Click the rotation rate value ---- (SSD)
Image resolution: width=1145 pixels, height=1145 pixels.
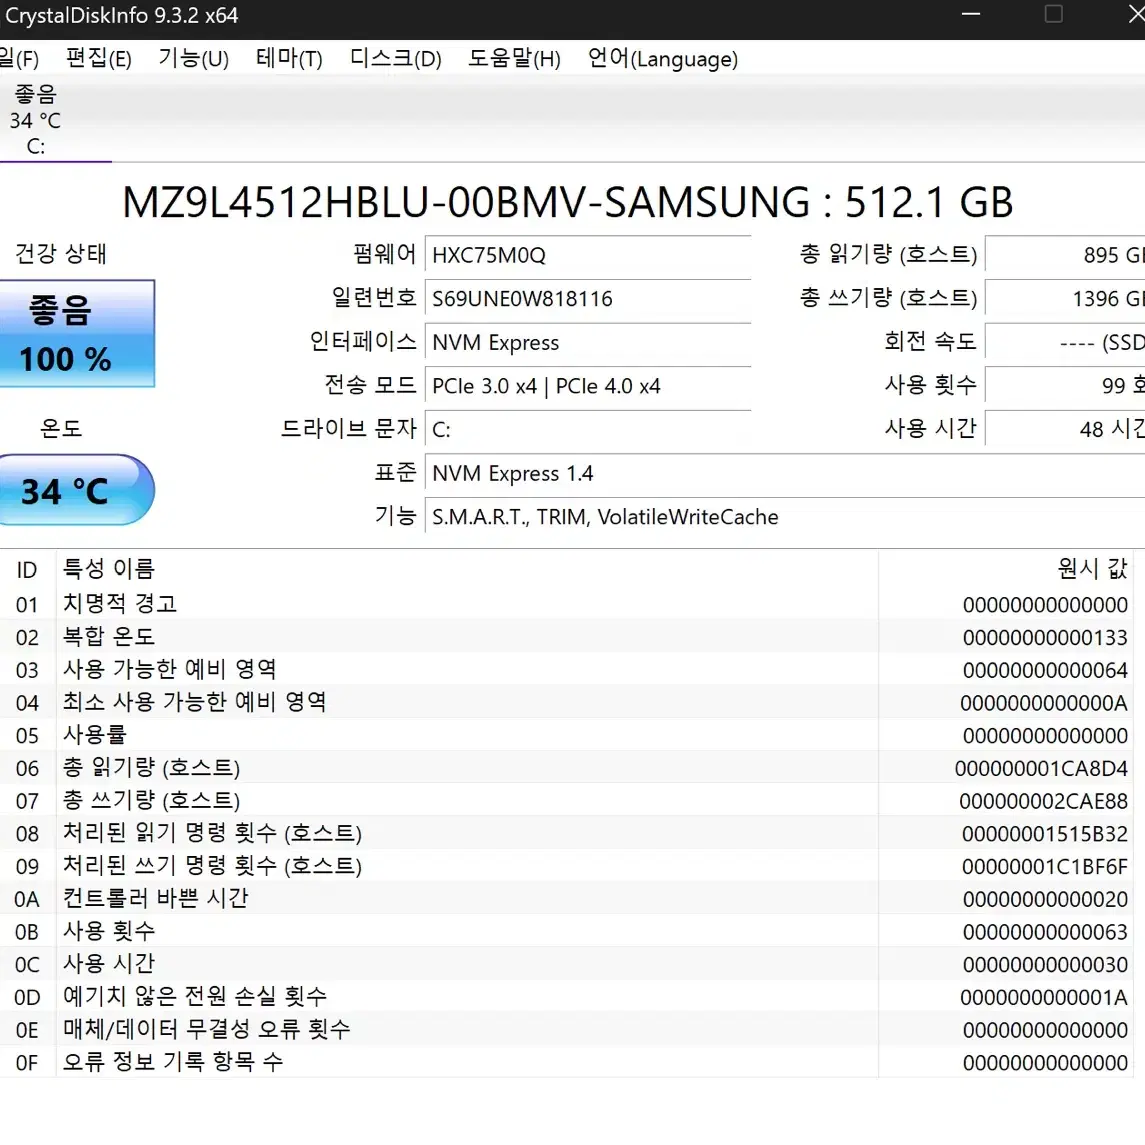[1065, 342]
